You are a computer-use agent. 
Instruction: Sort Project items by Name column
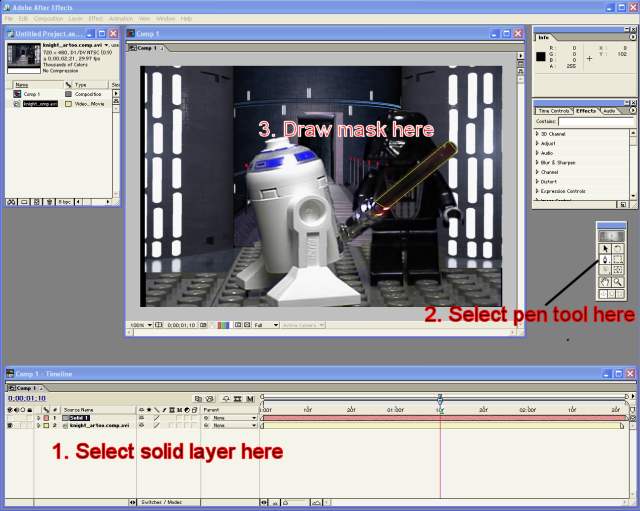tap(37, 85)
